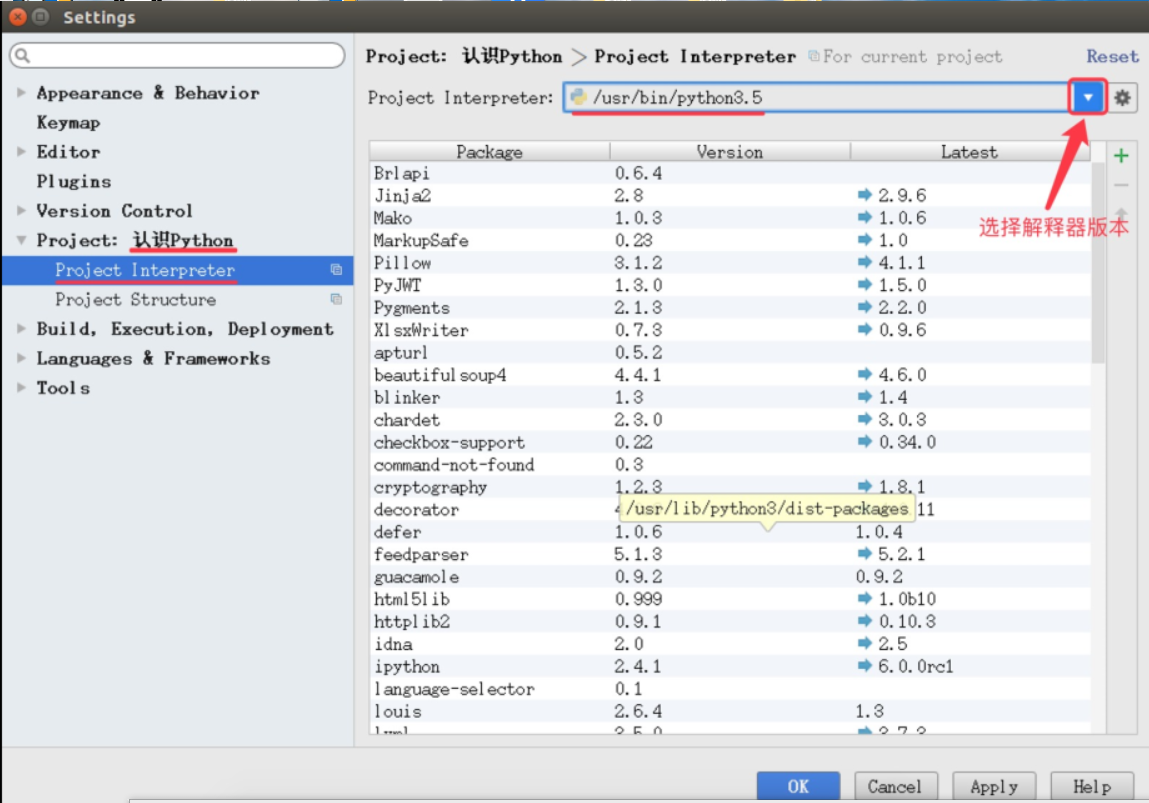The image size is (1149, 803).
Task: Click the Cancel button
Action: point(895,786)
